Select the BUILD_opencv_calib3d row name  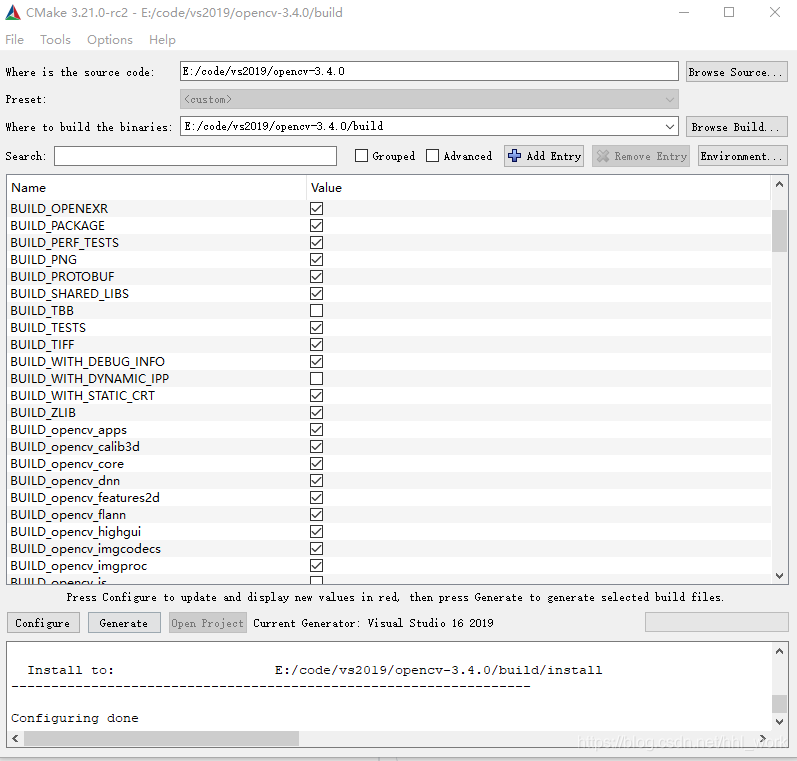click(75, 447)
